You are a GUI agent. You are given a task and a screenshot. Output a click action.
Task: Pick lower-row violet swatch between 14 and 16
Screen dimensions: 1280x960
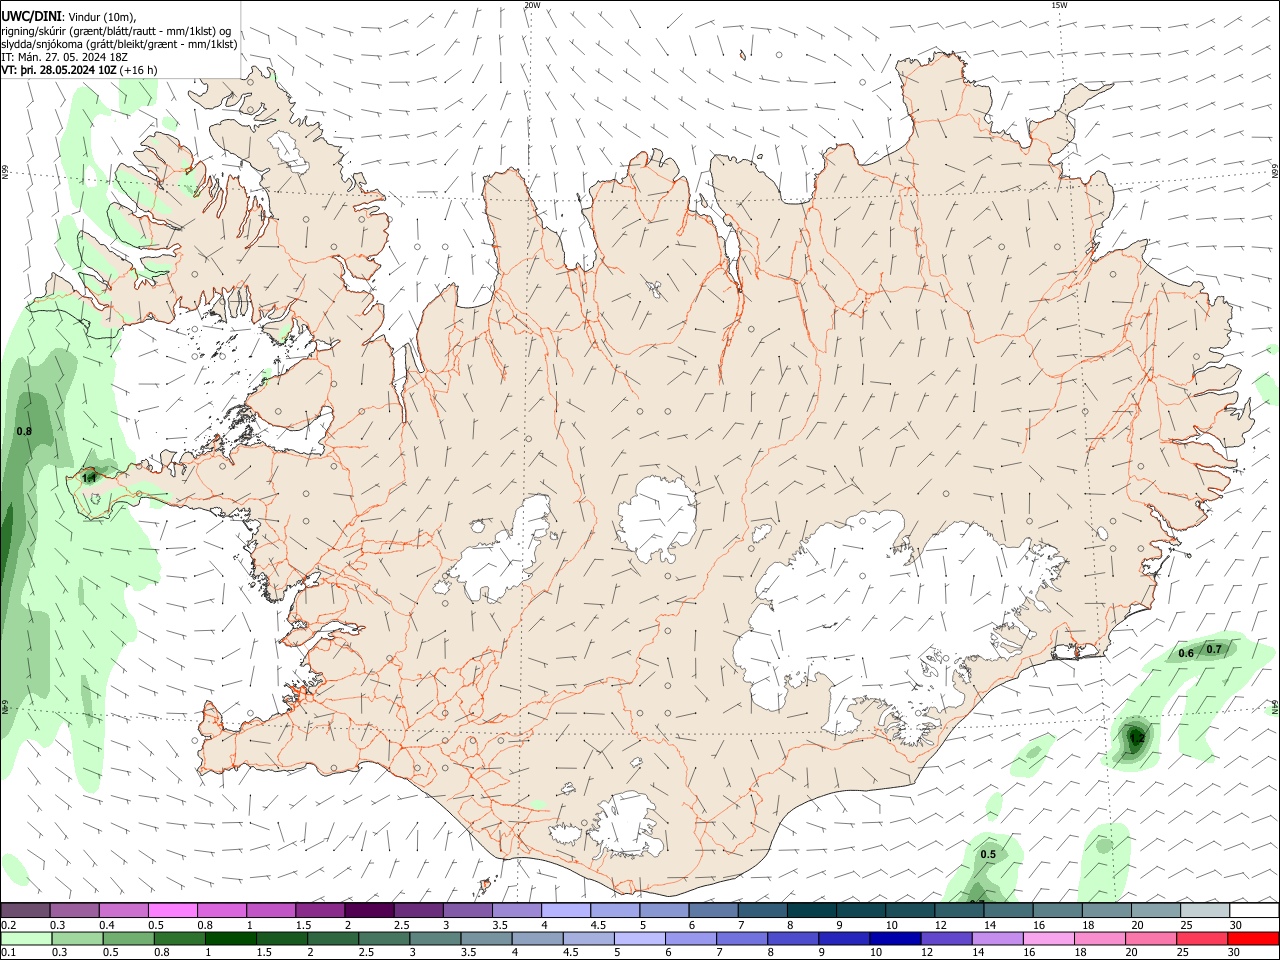tap(997, 938)
